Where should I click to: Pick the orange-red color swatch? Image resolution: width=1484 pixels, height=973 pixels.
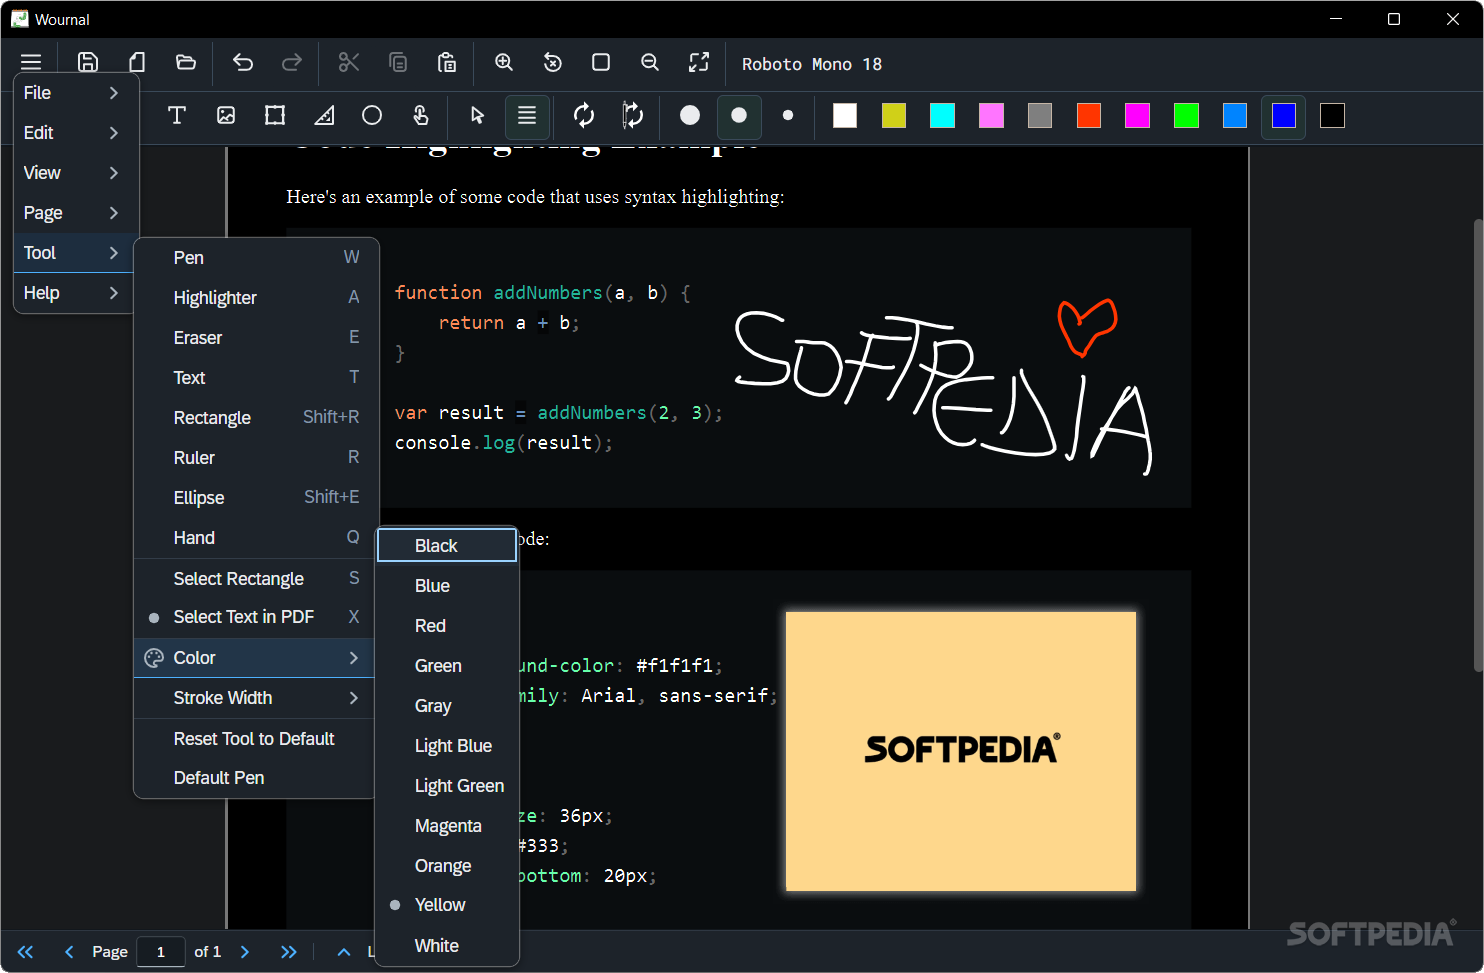(1089, 116)
